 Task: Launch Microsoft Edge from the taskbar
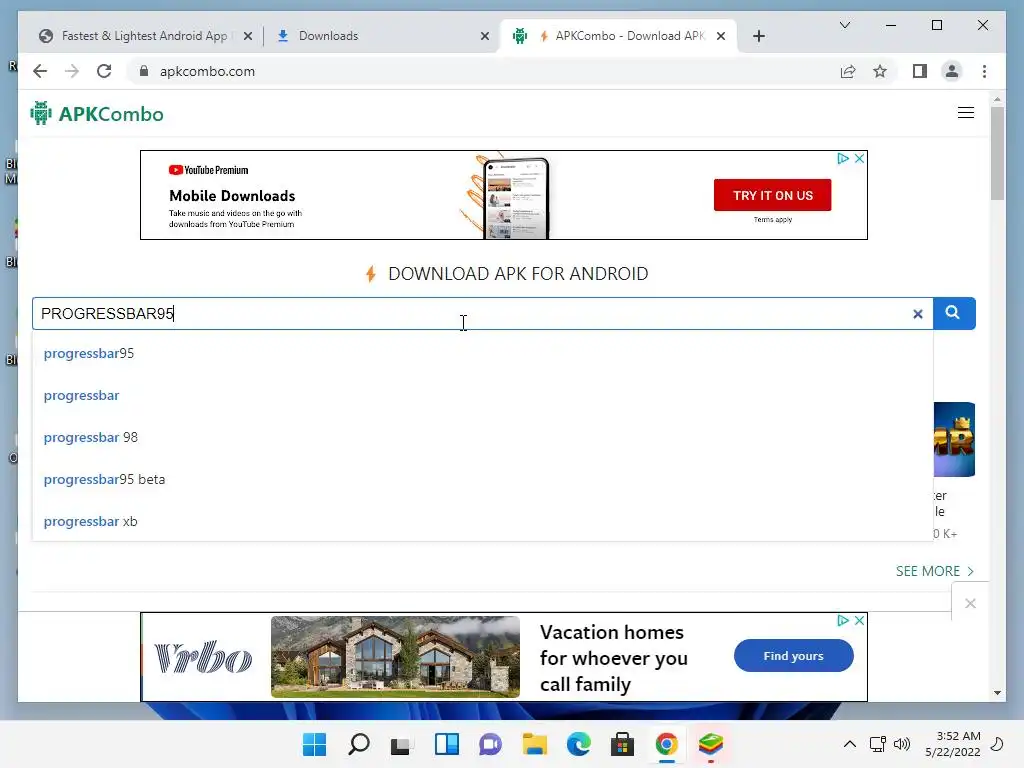tap(579, 744)
